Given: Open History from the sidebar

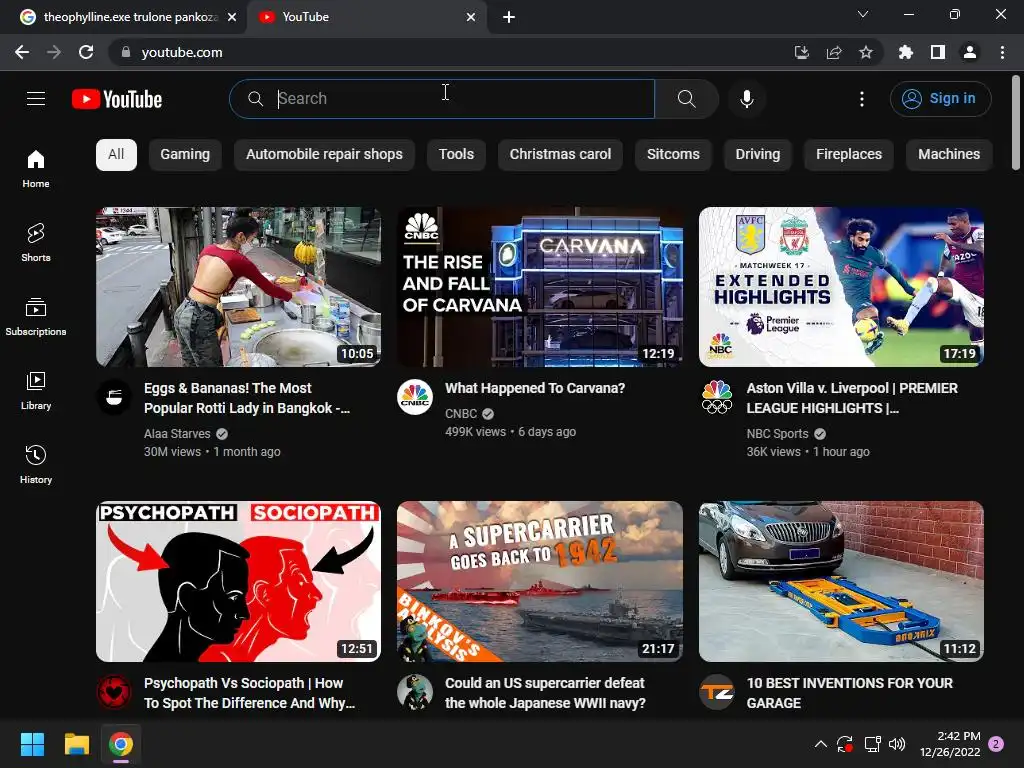Looking at the screenshot, I should (x=36, y=464).
